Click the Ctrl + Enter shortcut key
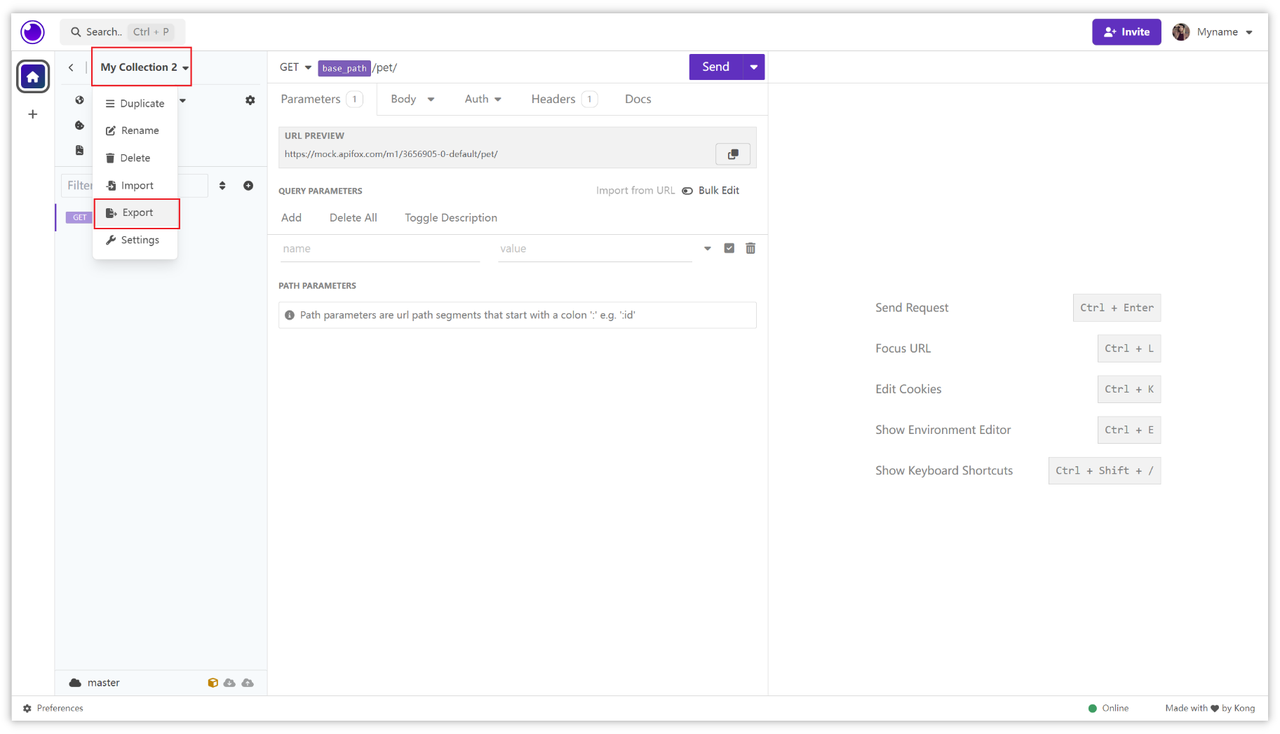This screenshot has height=734, width=1280. [x=1117, y=308]
